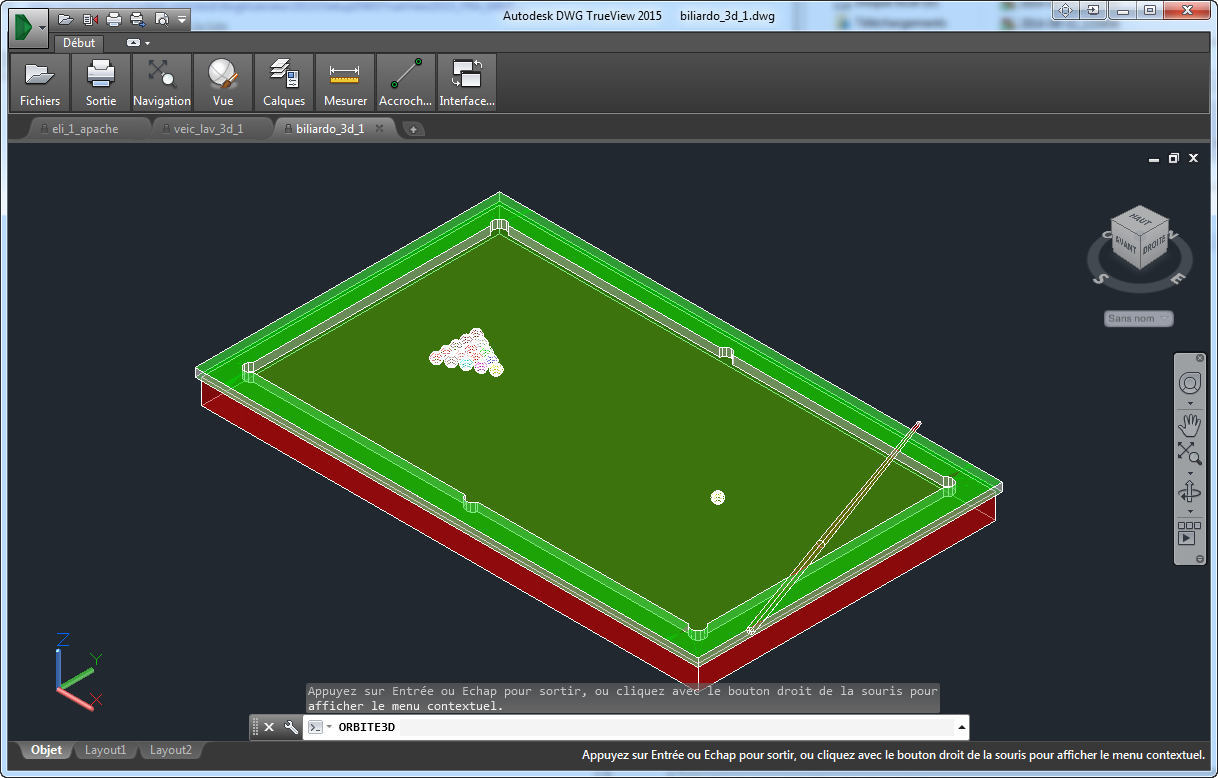Expand the command line history arrow

(961, 727)
